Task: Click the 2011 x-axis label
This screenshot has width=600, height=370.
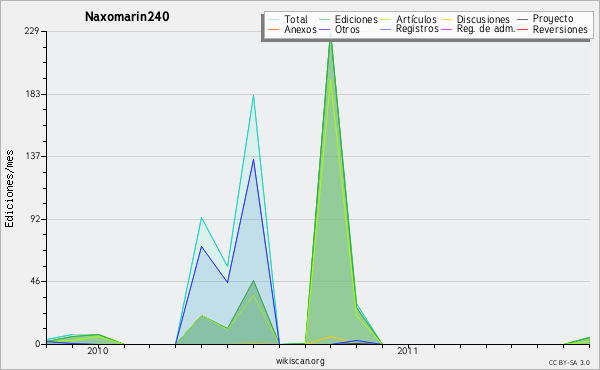Action: click(408, 350)
